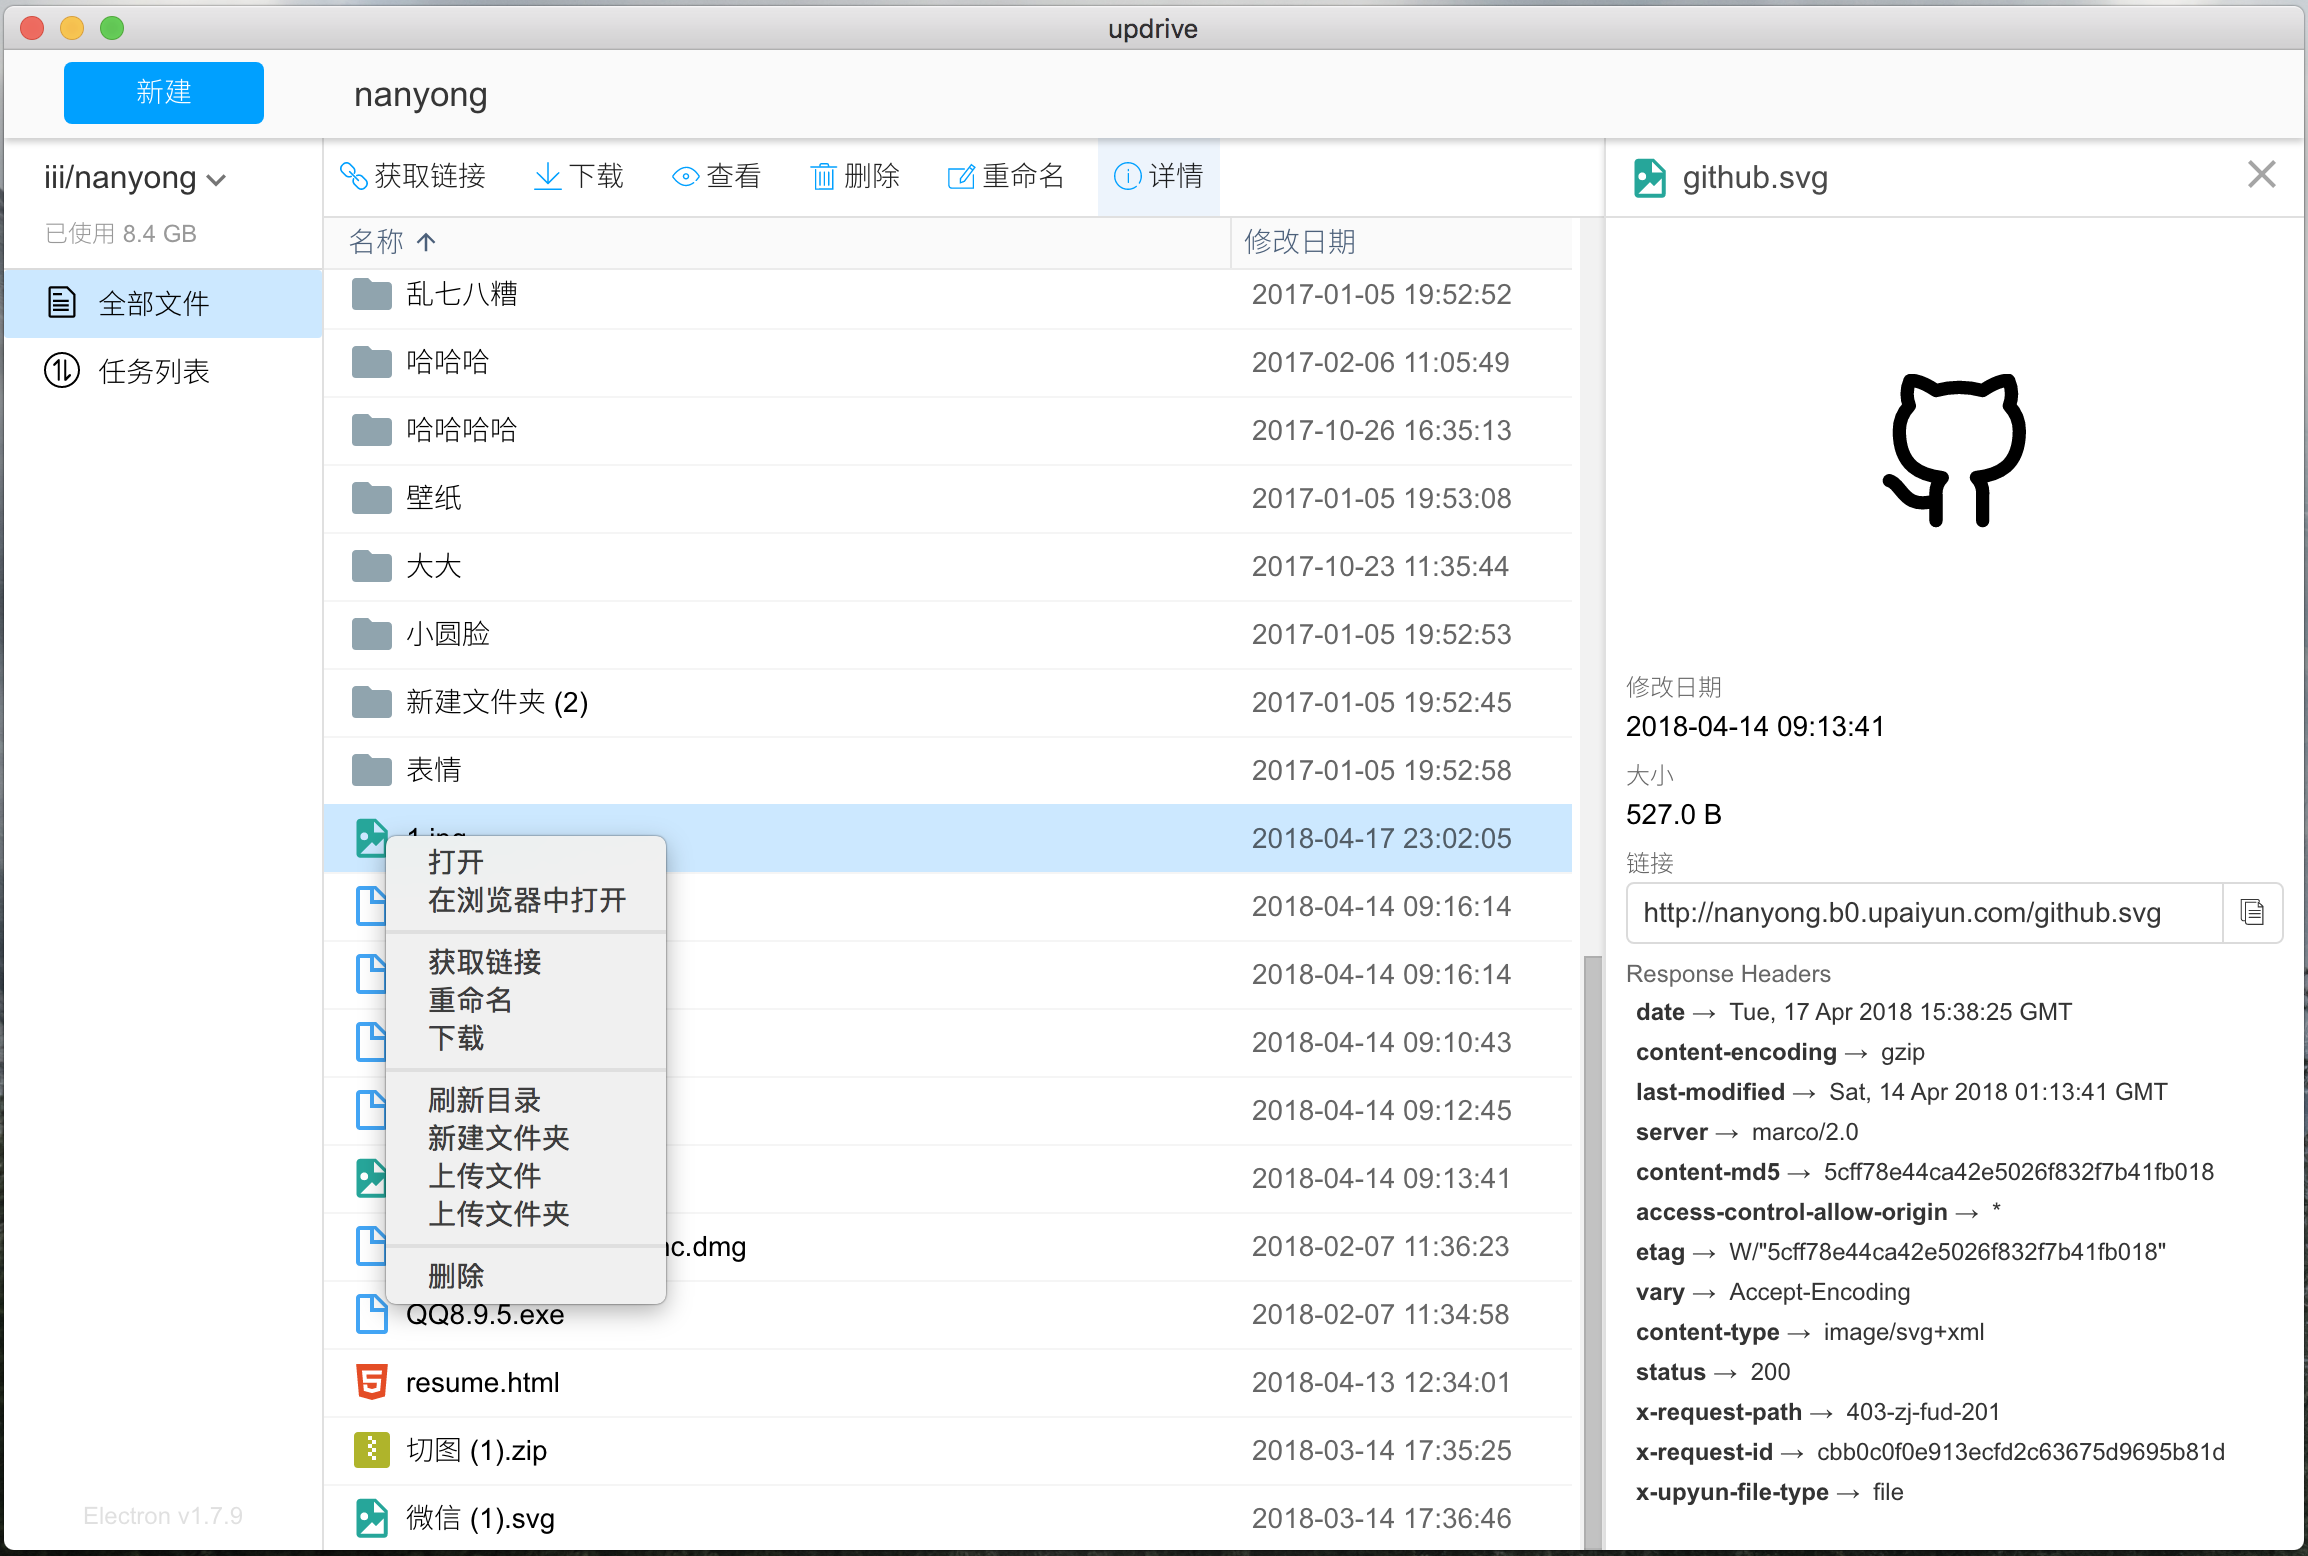Viewport: 2308px width, 1556px height.
Task: Toggle the 详情 details panel button
Action: (1158, 176)
